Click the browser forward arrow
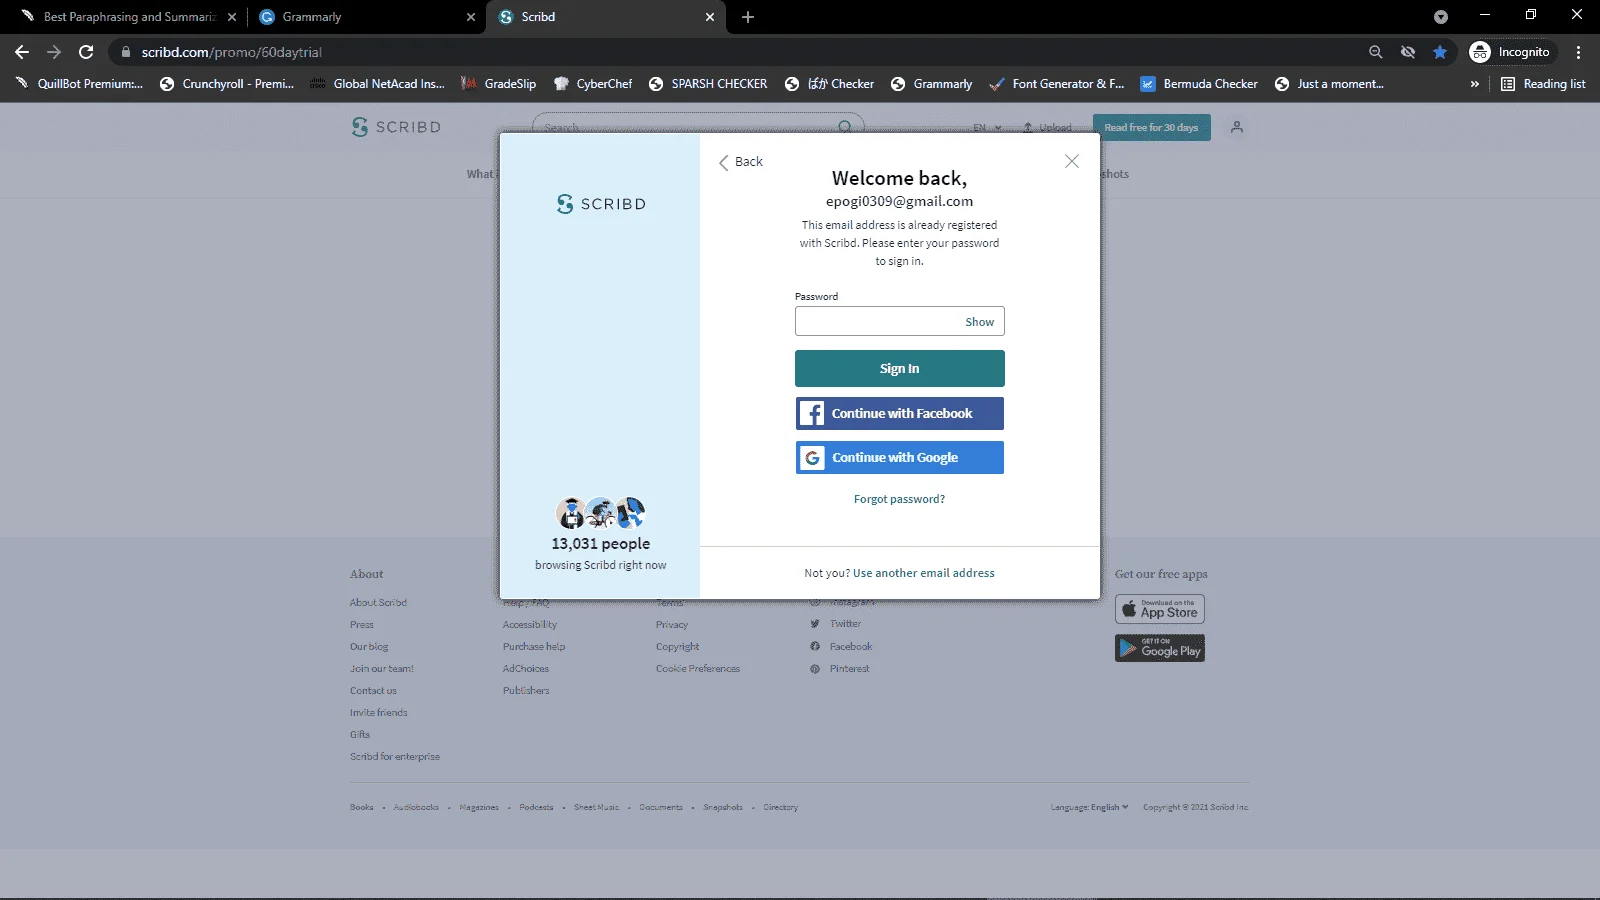The width and height of the screenshot is (1600, 900). (x=54, y=52)
